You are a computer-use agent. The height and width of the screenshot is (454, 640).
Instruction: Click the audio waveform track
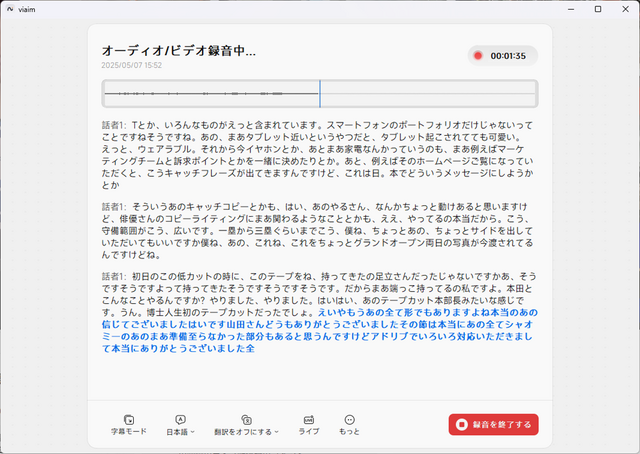320,93
